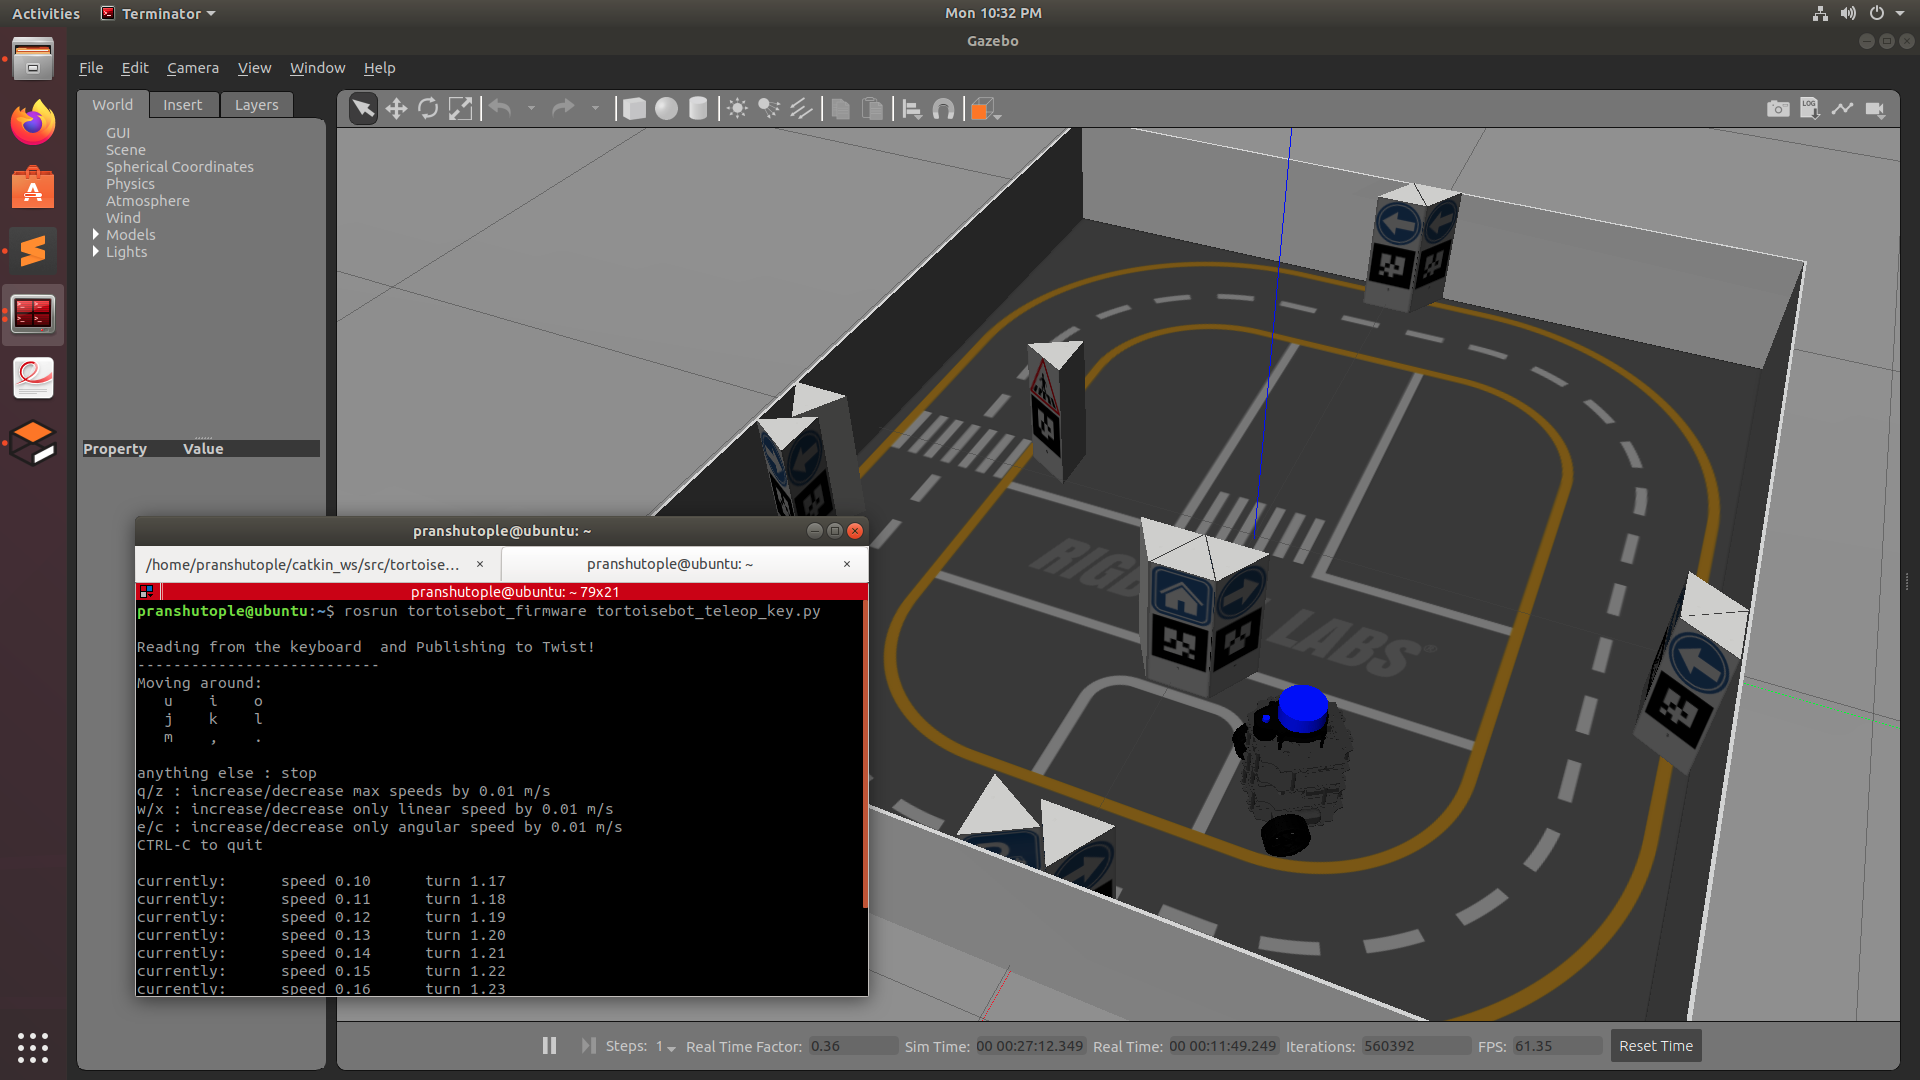
Task: Insert a box shape
Action: click(x=634, y=109)
